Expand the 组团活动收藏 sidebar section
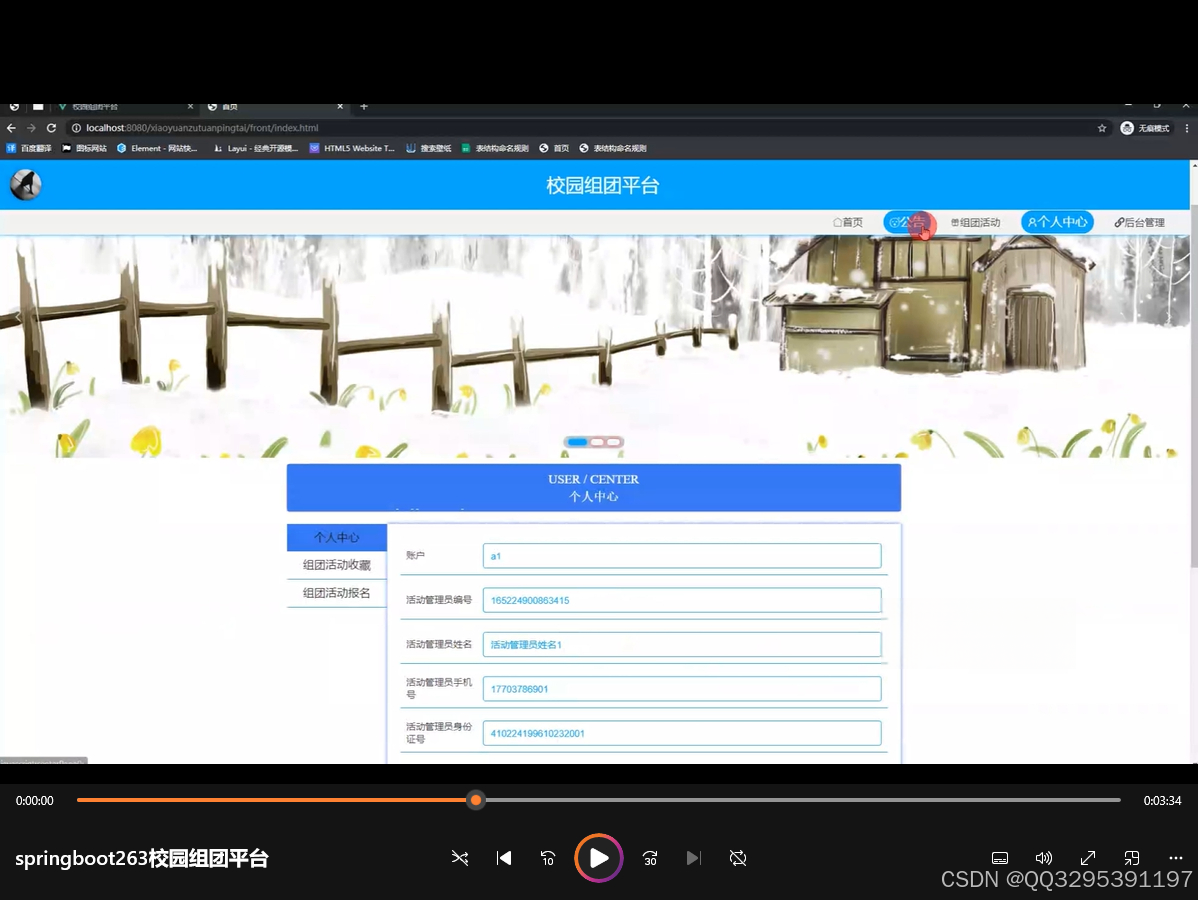 (336, 564)
